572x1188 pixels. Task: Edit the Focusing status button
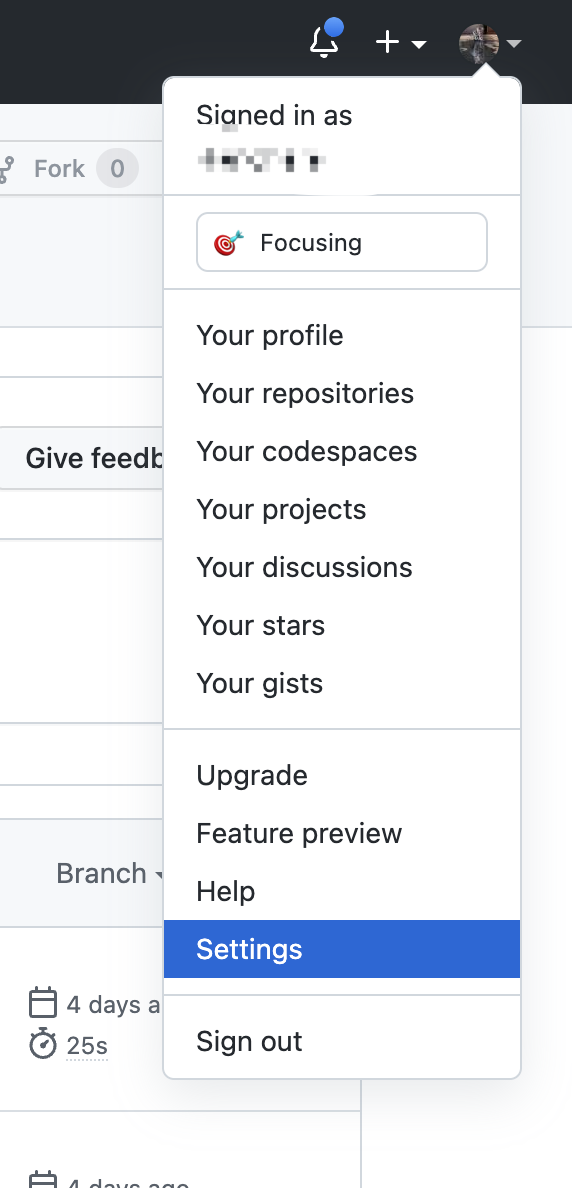click(342, 242)
